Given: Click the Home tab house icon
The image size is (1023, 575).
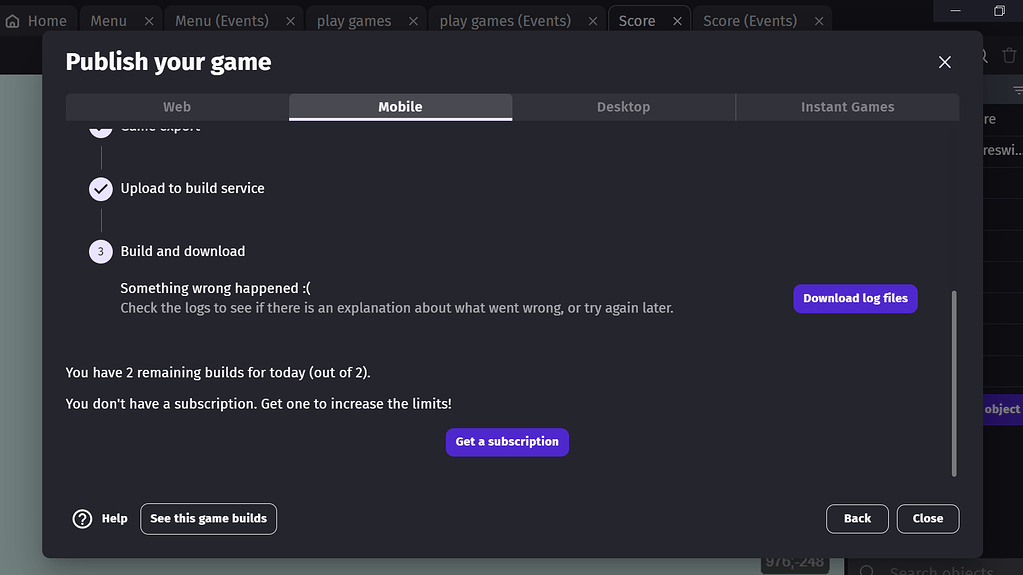Looking at the screenshot, I should pyautogui.click(x=13, y=21).
